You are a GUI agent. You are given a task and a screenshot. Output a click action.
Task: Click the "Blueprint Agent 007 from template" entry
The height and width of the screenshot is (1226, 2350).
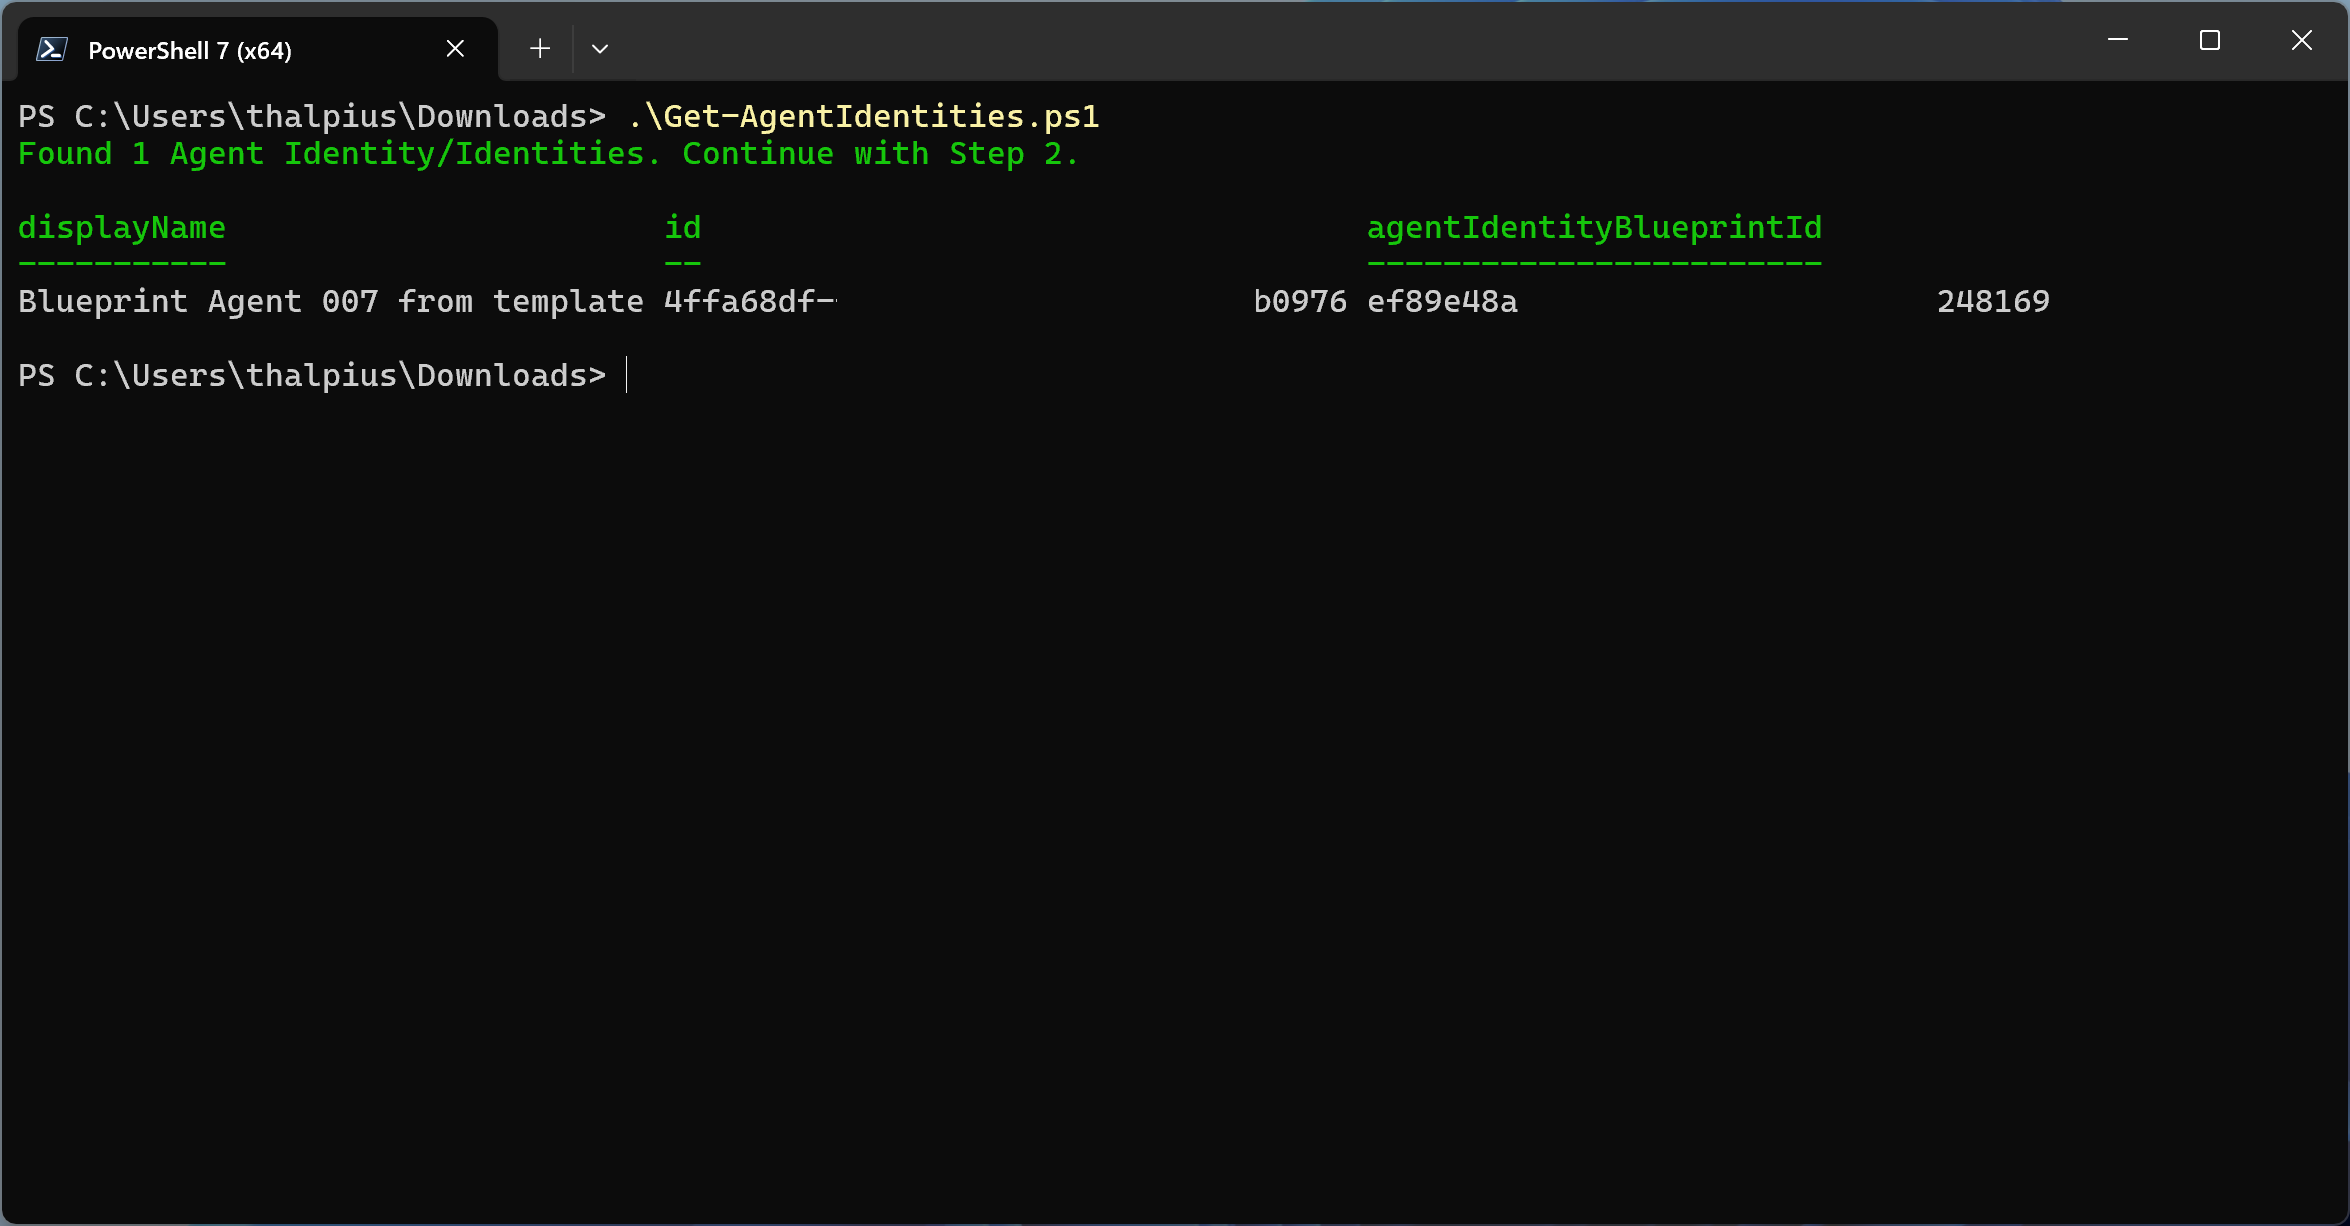point(330,302)
